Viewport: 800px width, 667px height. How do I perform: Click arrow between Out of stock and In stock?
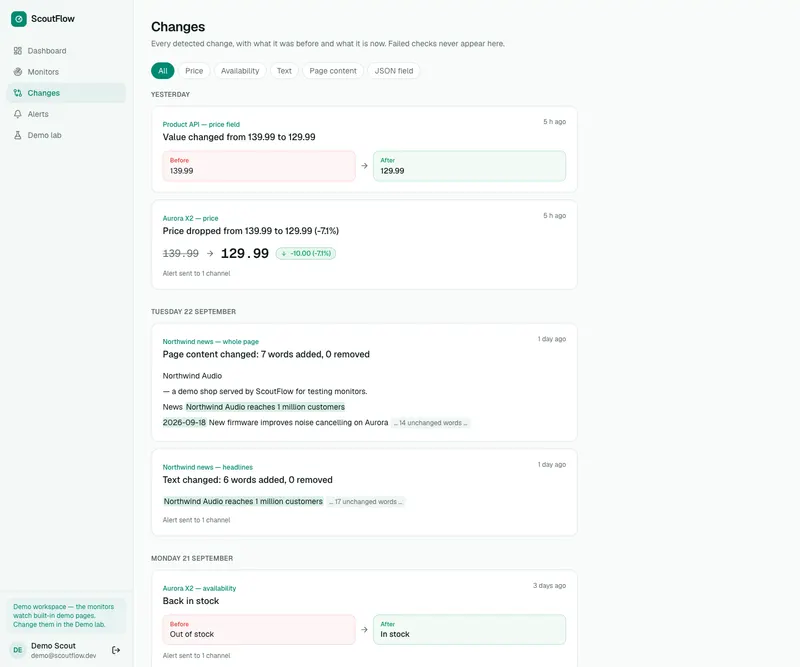(x=364, y=630)
